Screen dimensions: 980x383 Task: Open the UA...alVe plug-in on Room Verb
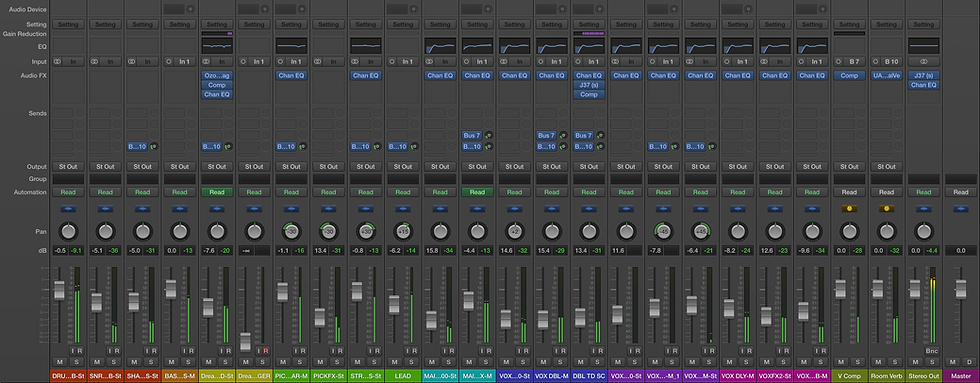point(886,75)
